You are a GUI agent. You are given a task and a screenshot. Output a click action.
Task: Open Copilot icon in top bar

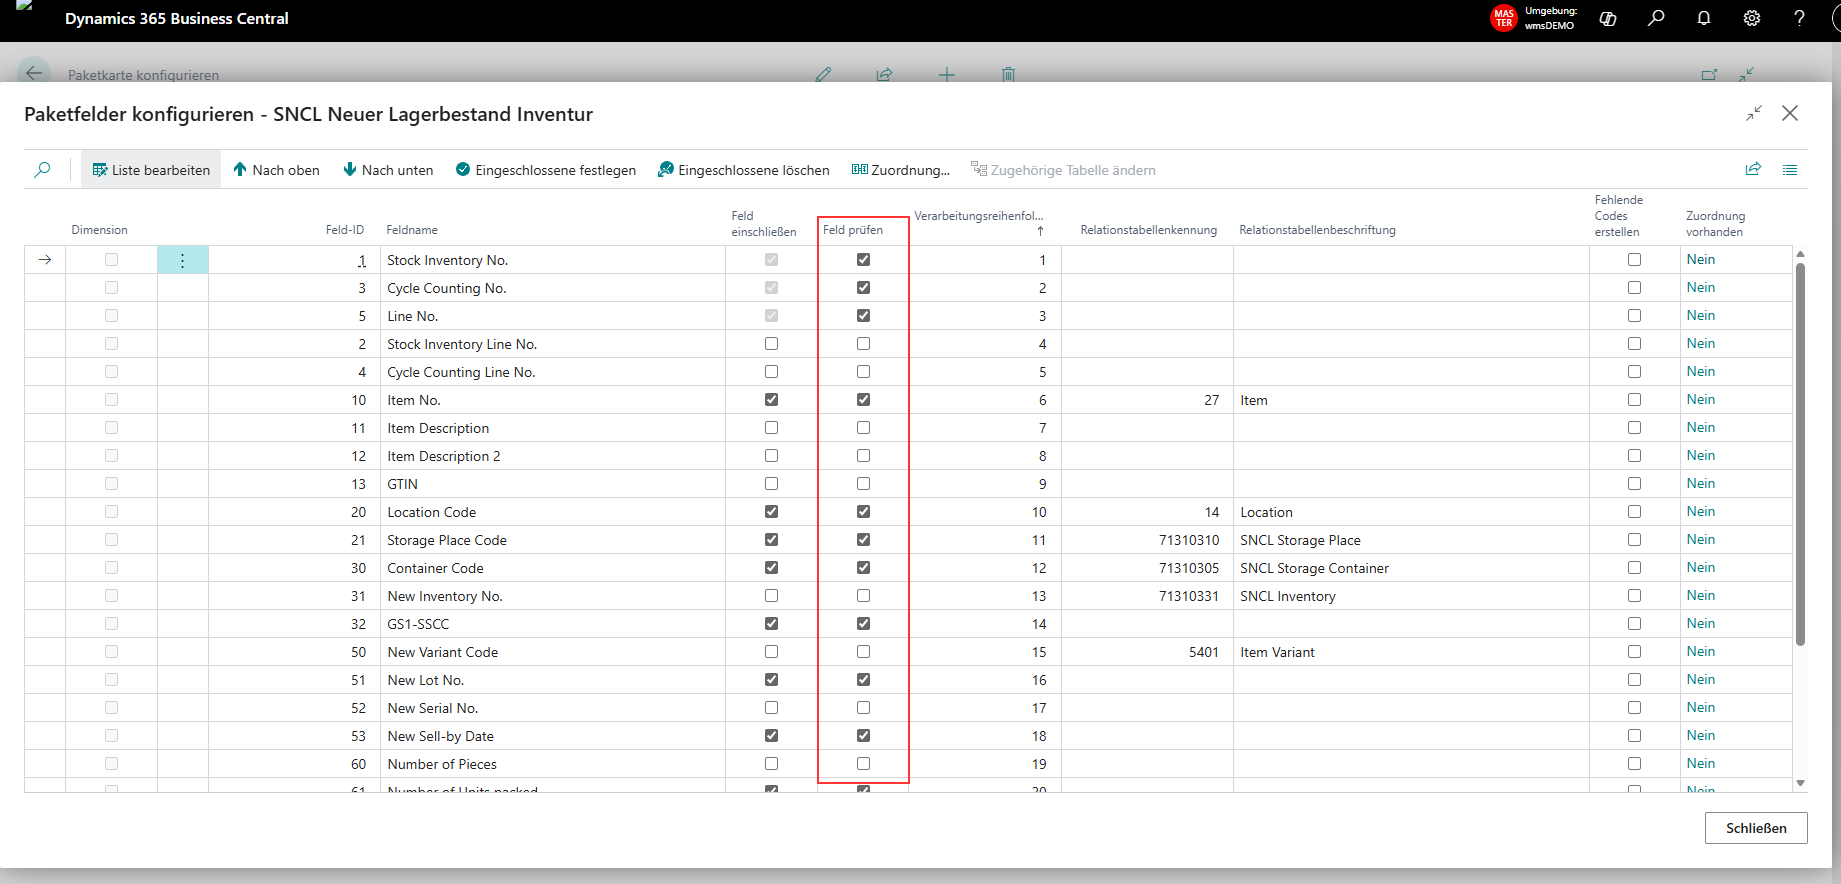(x=1608, y=18)
